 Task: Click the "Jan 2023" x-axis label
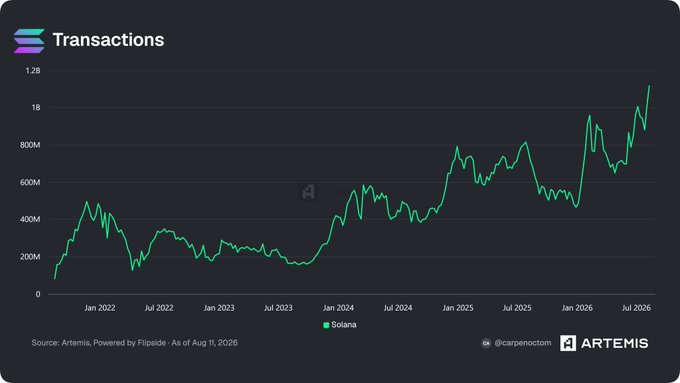coord(219,308)
